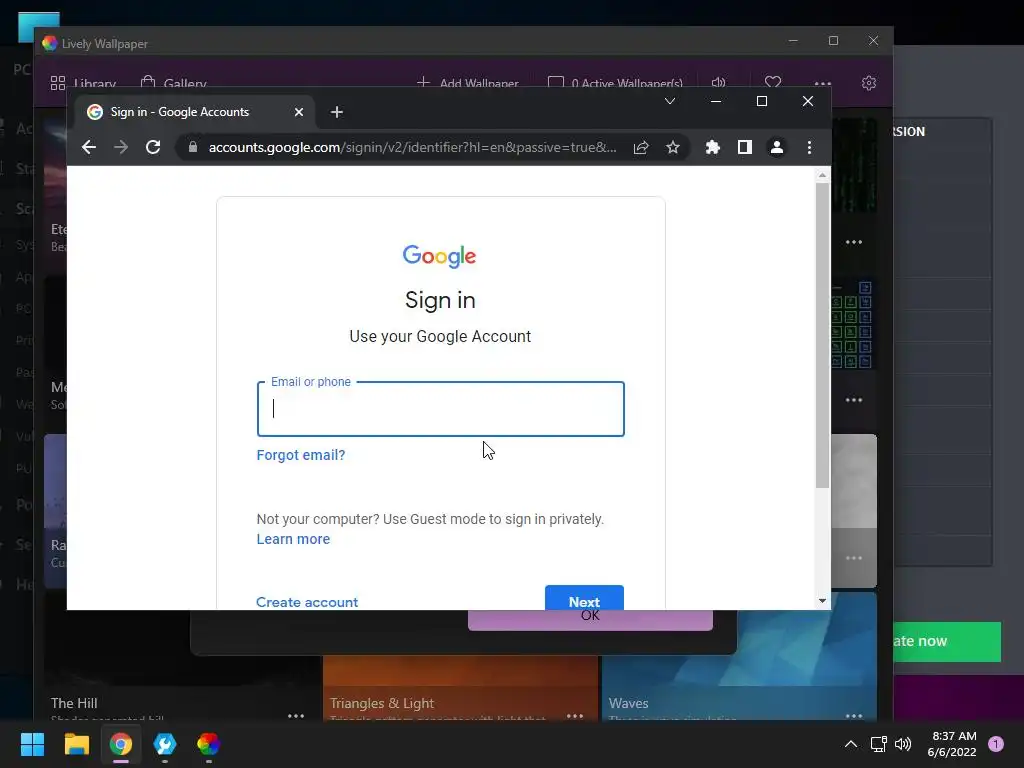Click the Lively volume icon
The width and height of the screenshot is (1024, 768).
coord(718,82)
